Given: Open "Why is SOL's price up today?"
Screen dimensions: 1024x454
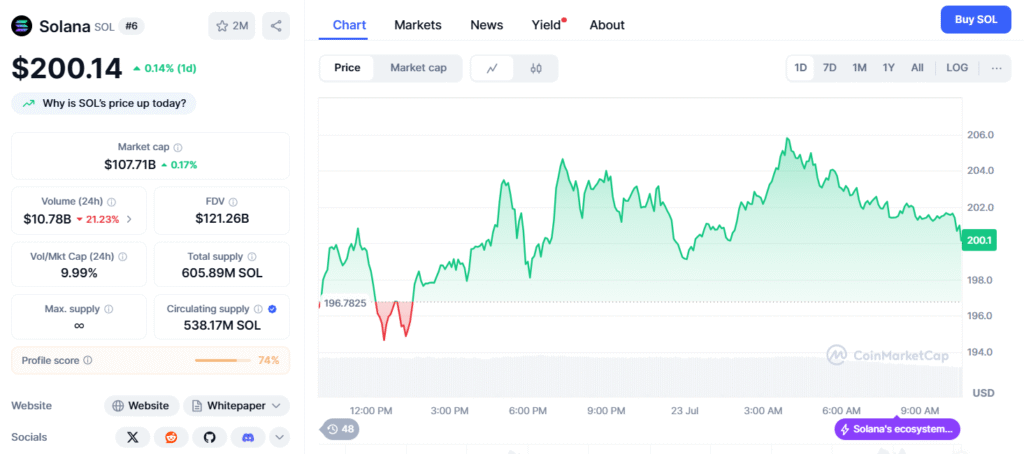Looking at the screenshot, I should point(104,103).
